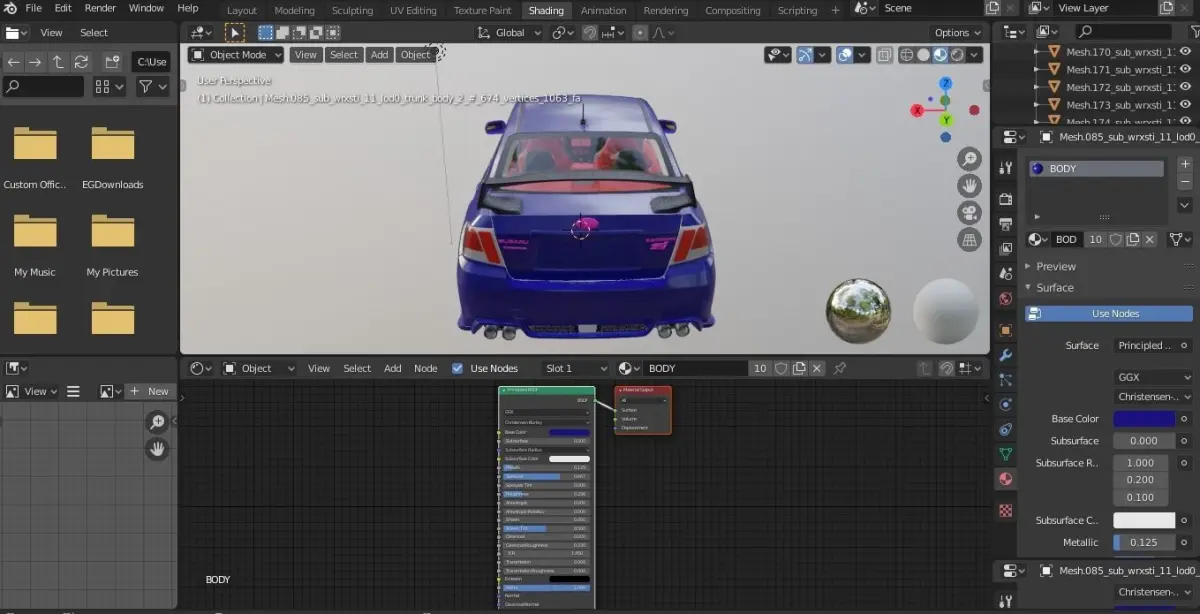The image size is (1200, 614).
Task: Go forward in file browser
Action: pos(35,62)
